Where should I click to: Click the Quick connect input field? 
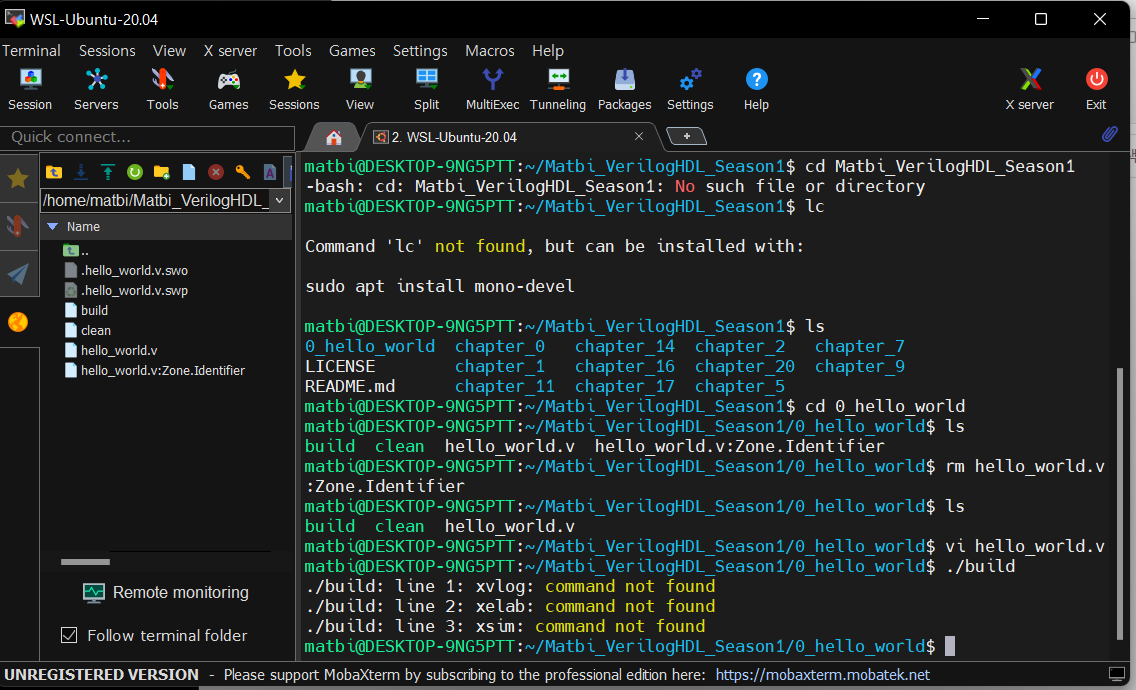tap(148, 137)
